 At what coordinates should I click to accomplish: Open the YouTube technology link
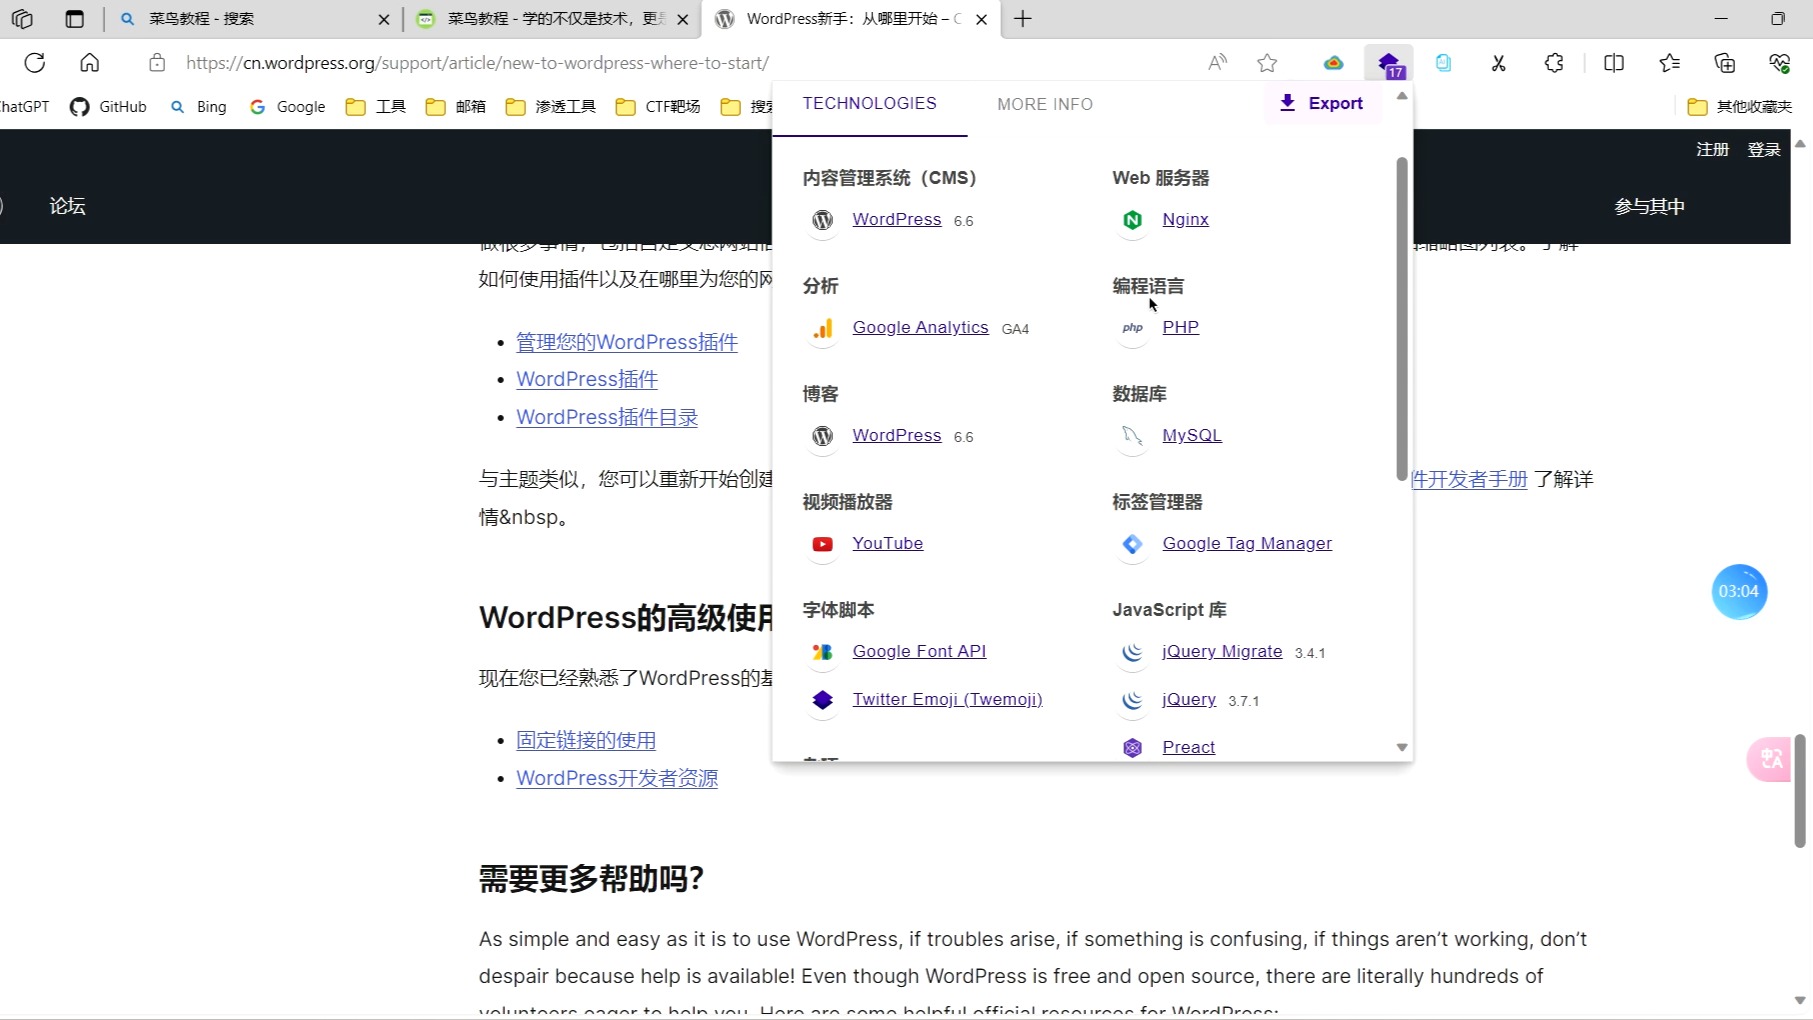pos(888,543)
